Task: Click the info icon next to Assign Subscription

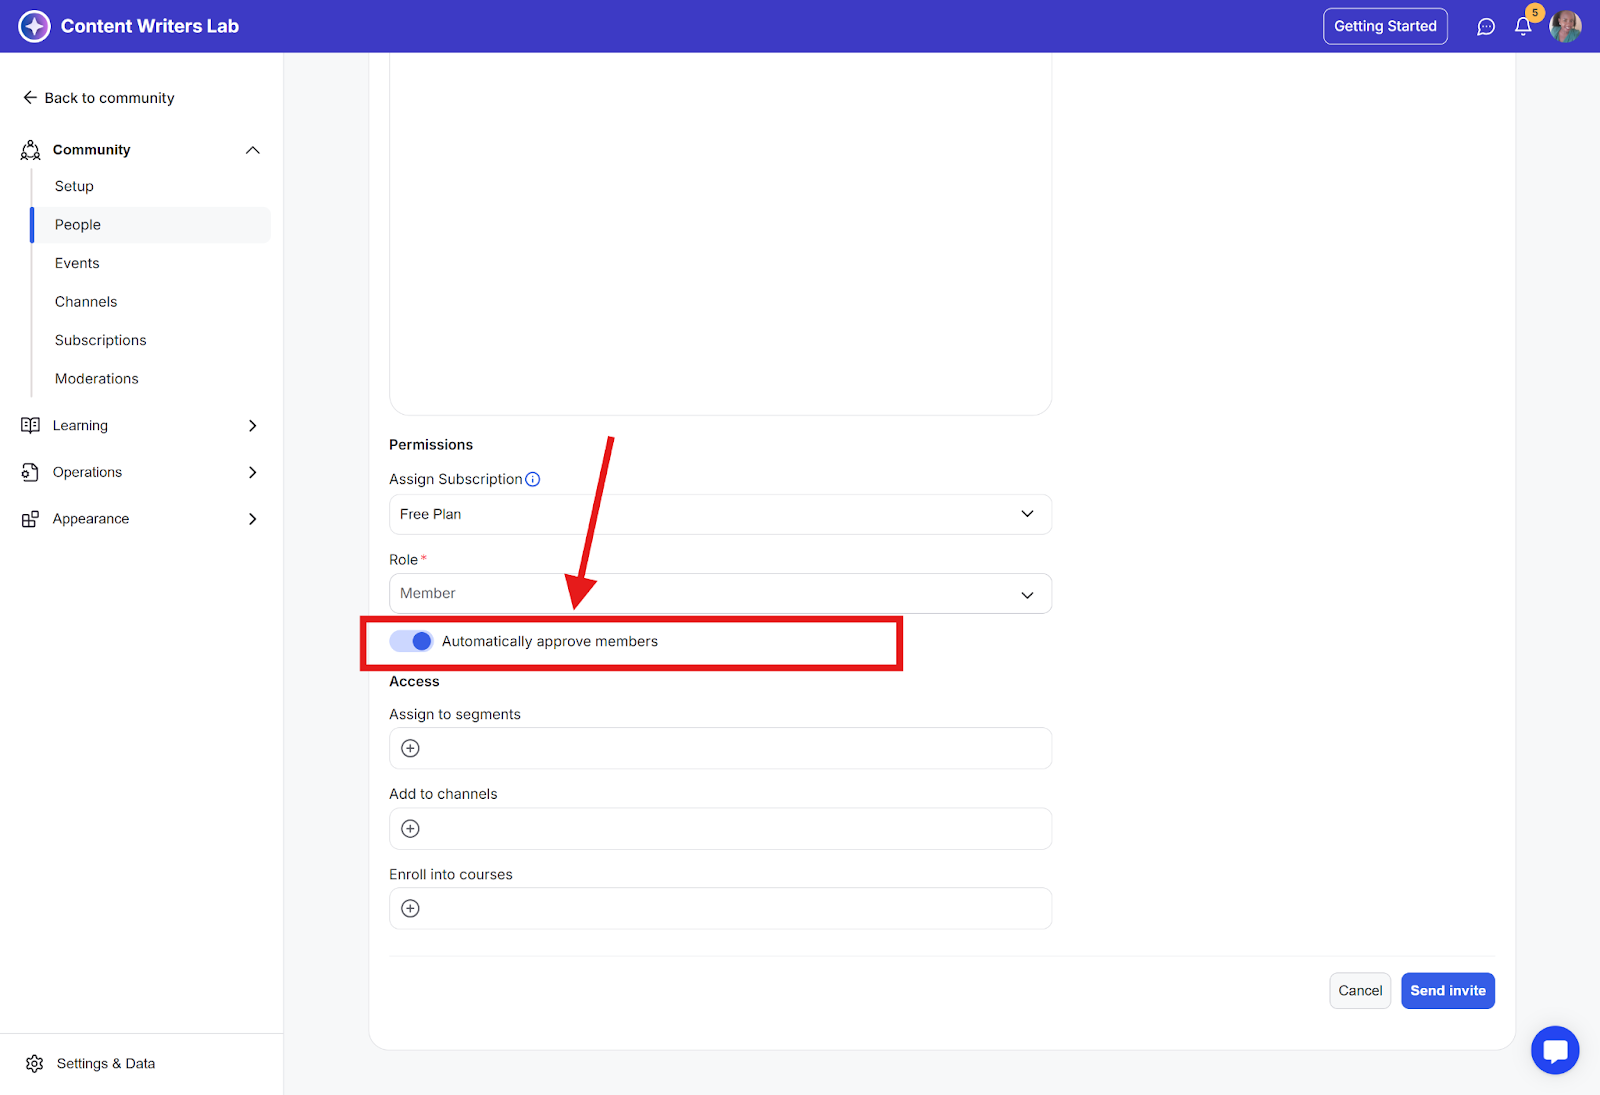Action: (x=533, y=479)
